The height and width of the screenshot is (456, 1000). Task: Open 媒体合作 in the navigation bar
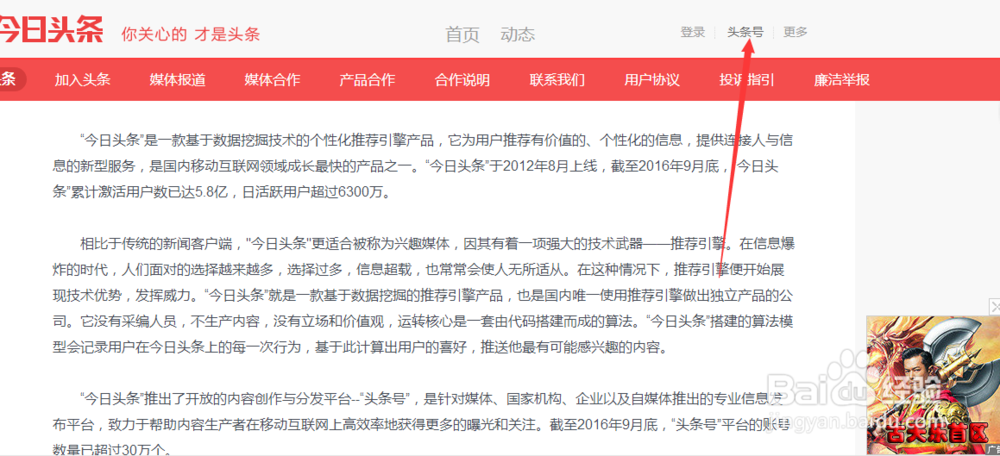pos(272,80)
